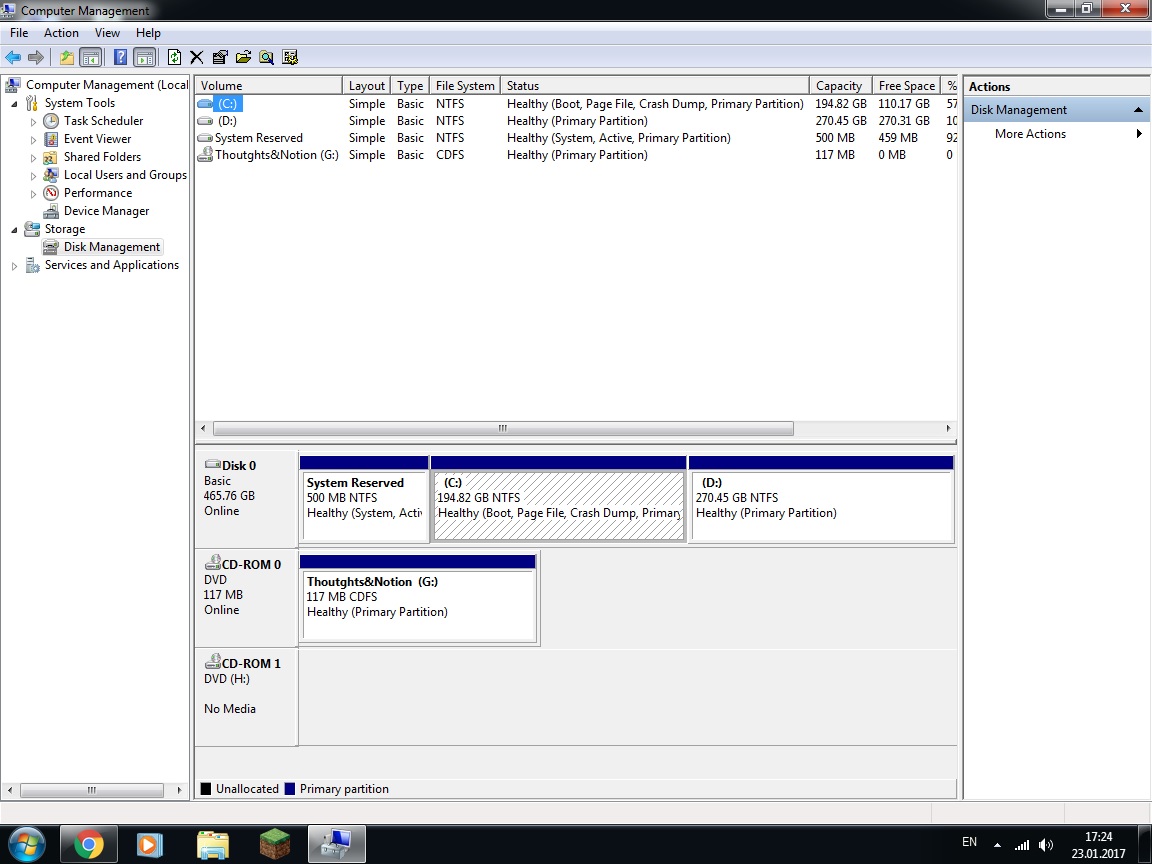1152x864 pixels.
Task: Sort by the Free Space column header
Action: coord(906,86)
